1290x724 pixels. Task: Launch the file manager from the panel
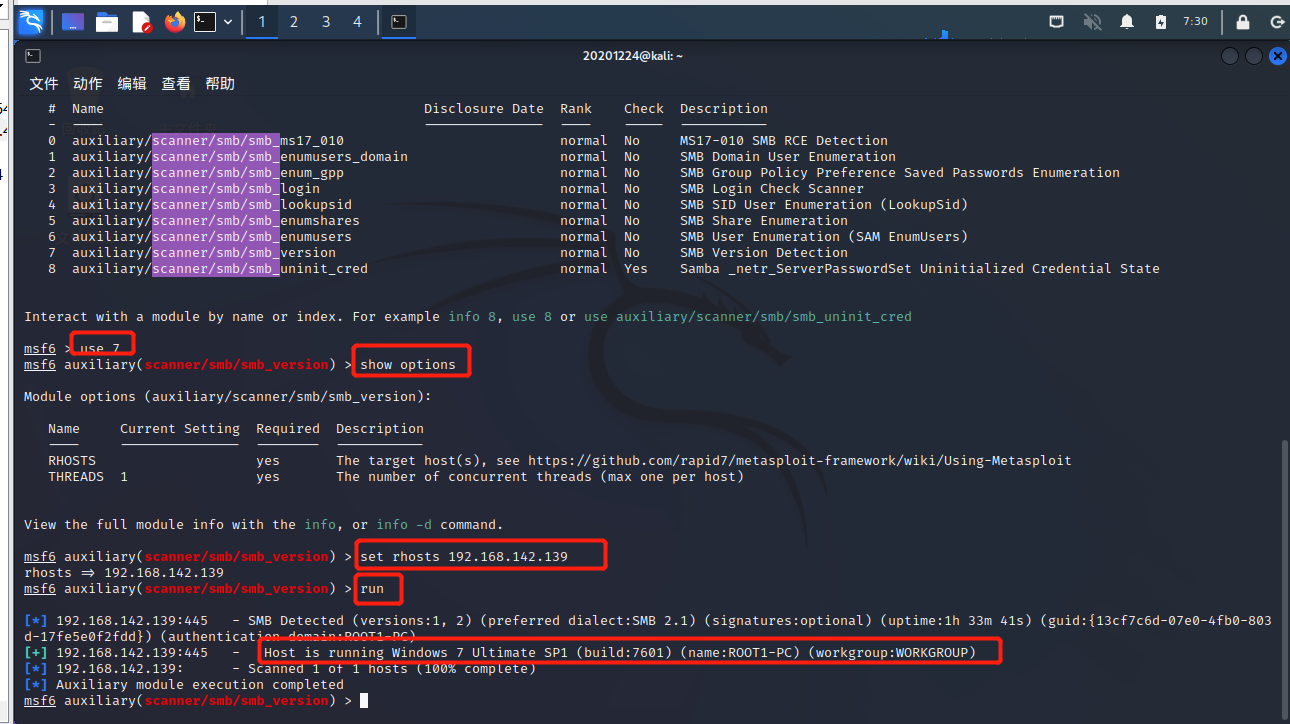107,21
